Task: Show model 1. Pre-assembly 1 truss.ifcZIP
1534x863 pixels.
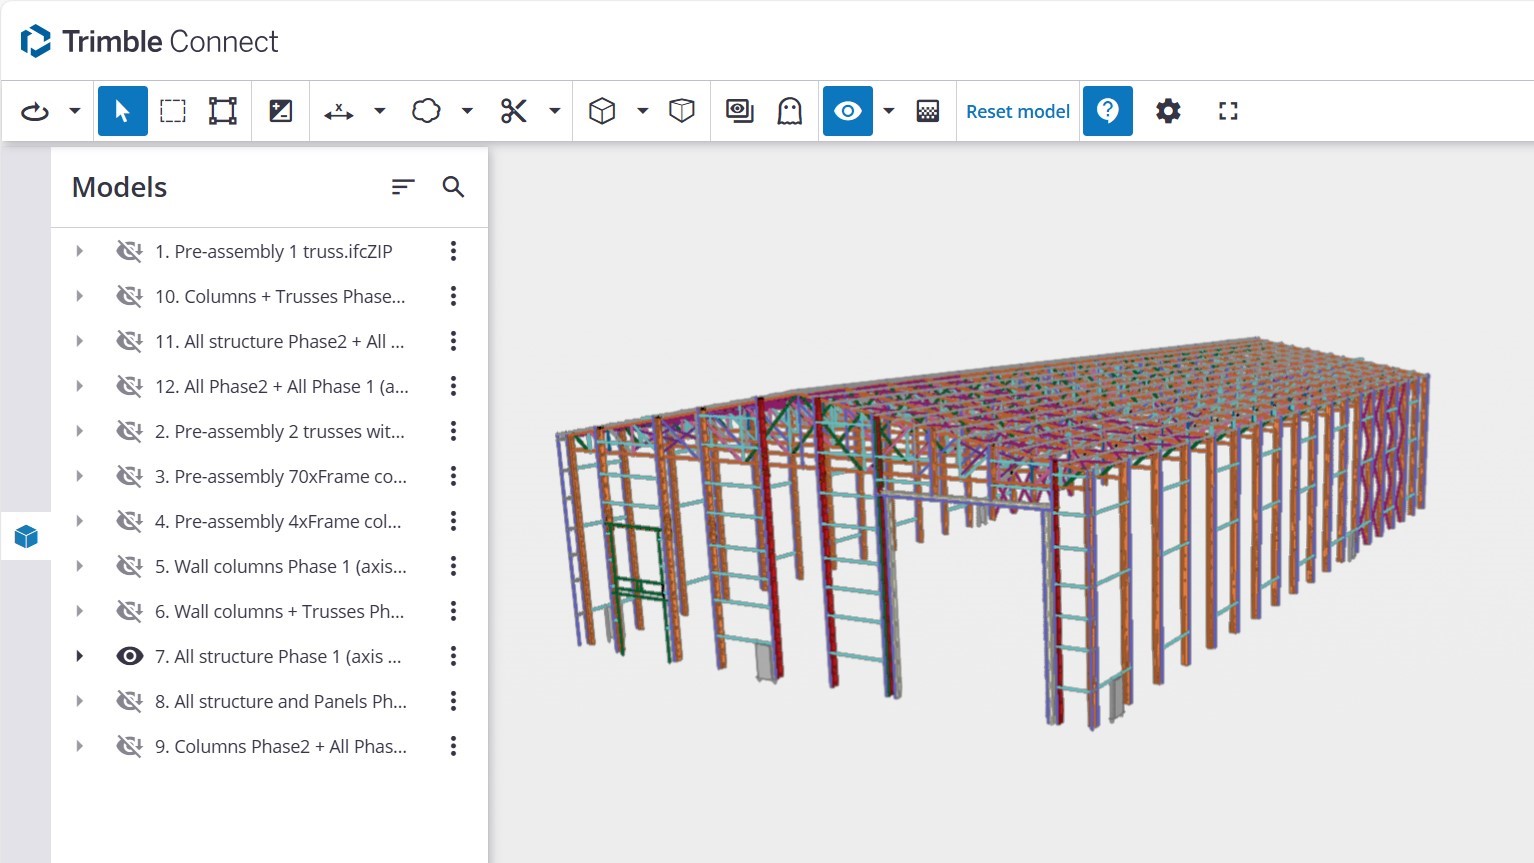Action: click(129, 251)
